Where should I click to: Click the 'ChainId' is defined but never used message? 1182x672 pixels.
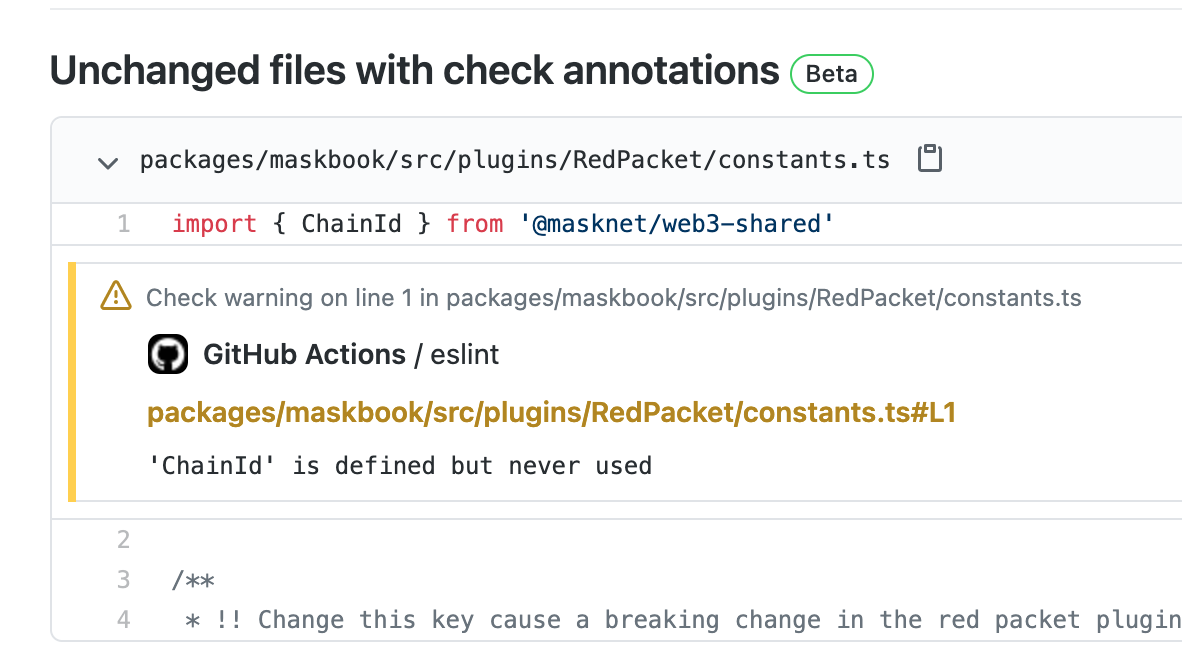click(x=400, y=465)
